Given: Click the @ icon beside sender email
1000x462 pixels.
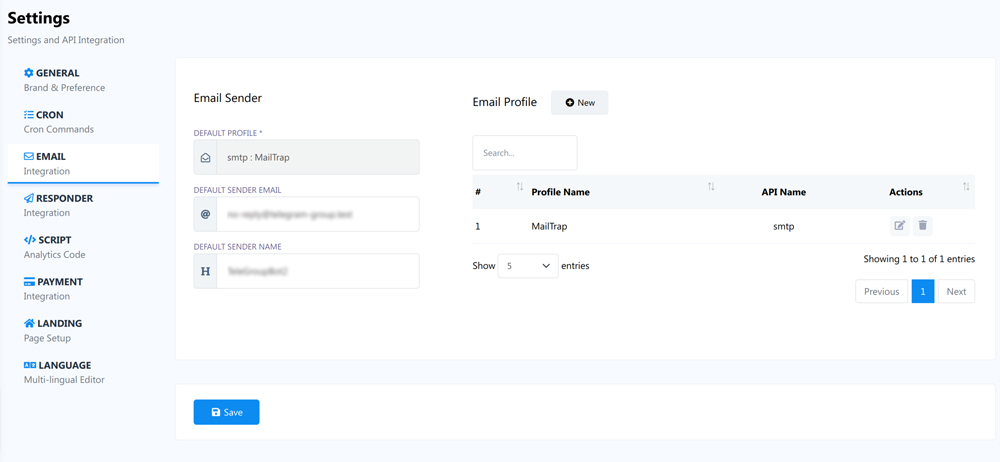Looking at the screenshot, I should 206,214.
